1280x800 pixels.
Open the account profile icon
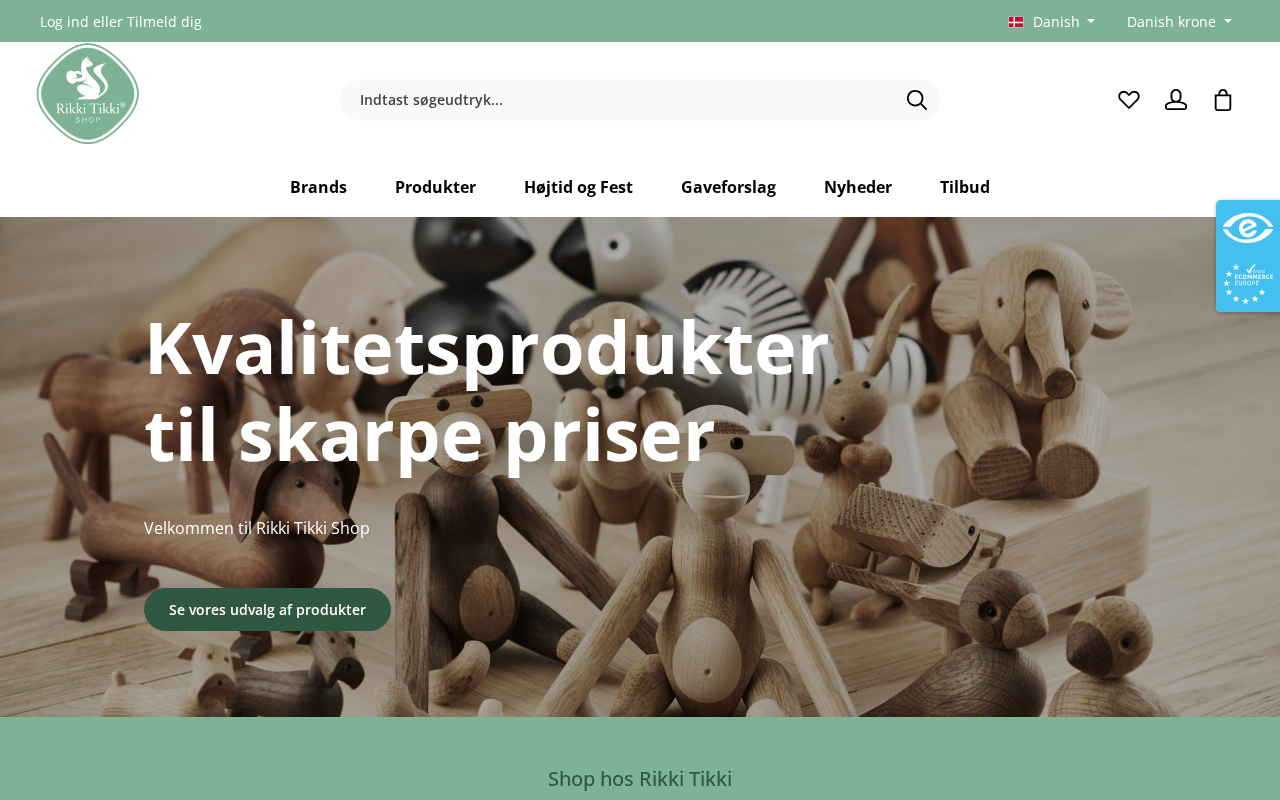point(1176,100)
